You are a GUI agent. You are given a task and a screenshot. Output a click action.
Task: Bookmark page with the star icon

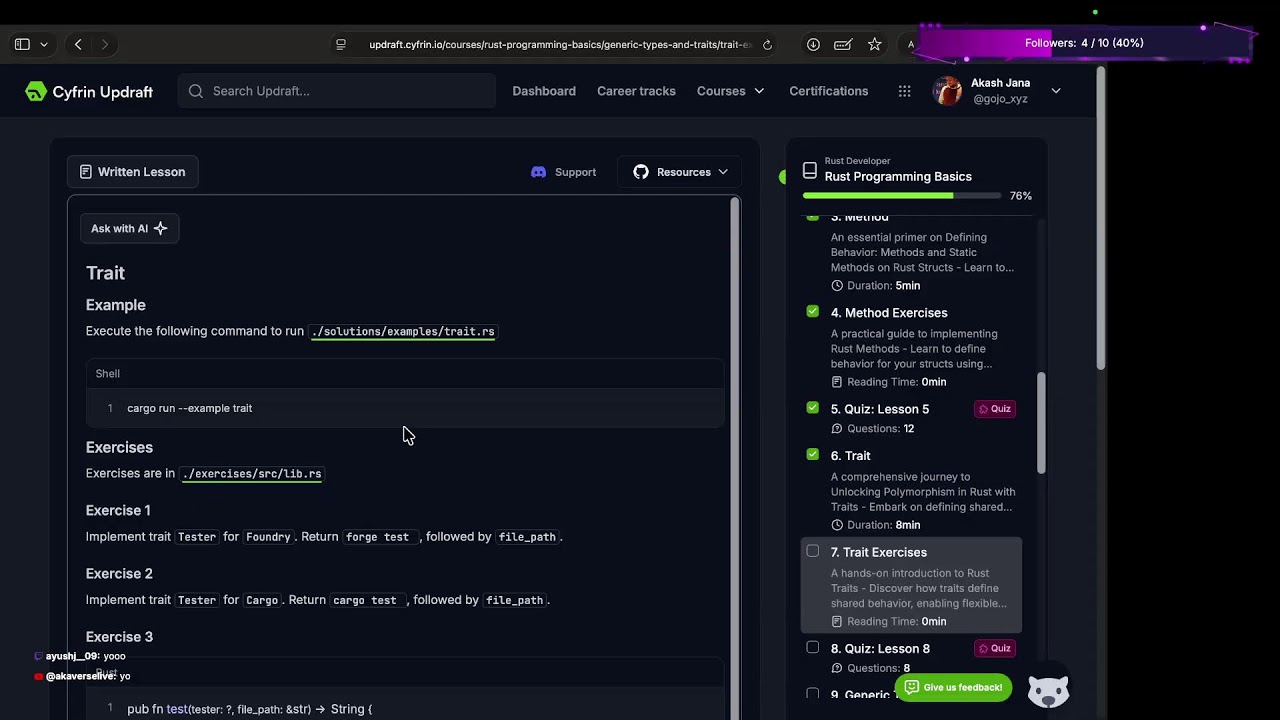pyautogui.click(x=875, y=44)
